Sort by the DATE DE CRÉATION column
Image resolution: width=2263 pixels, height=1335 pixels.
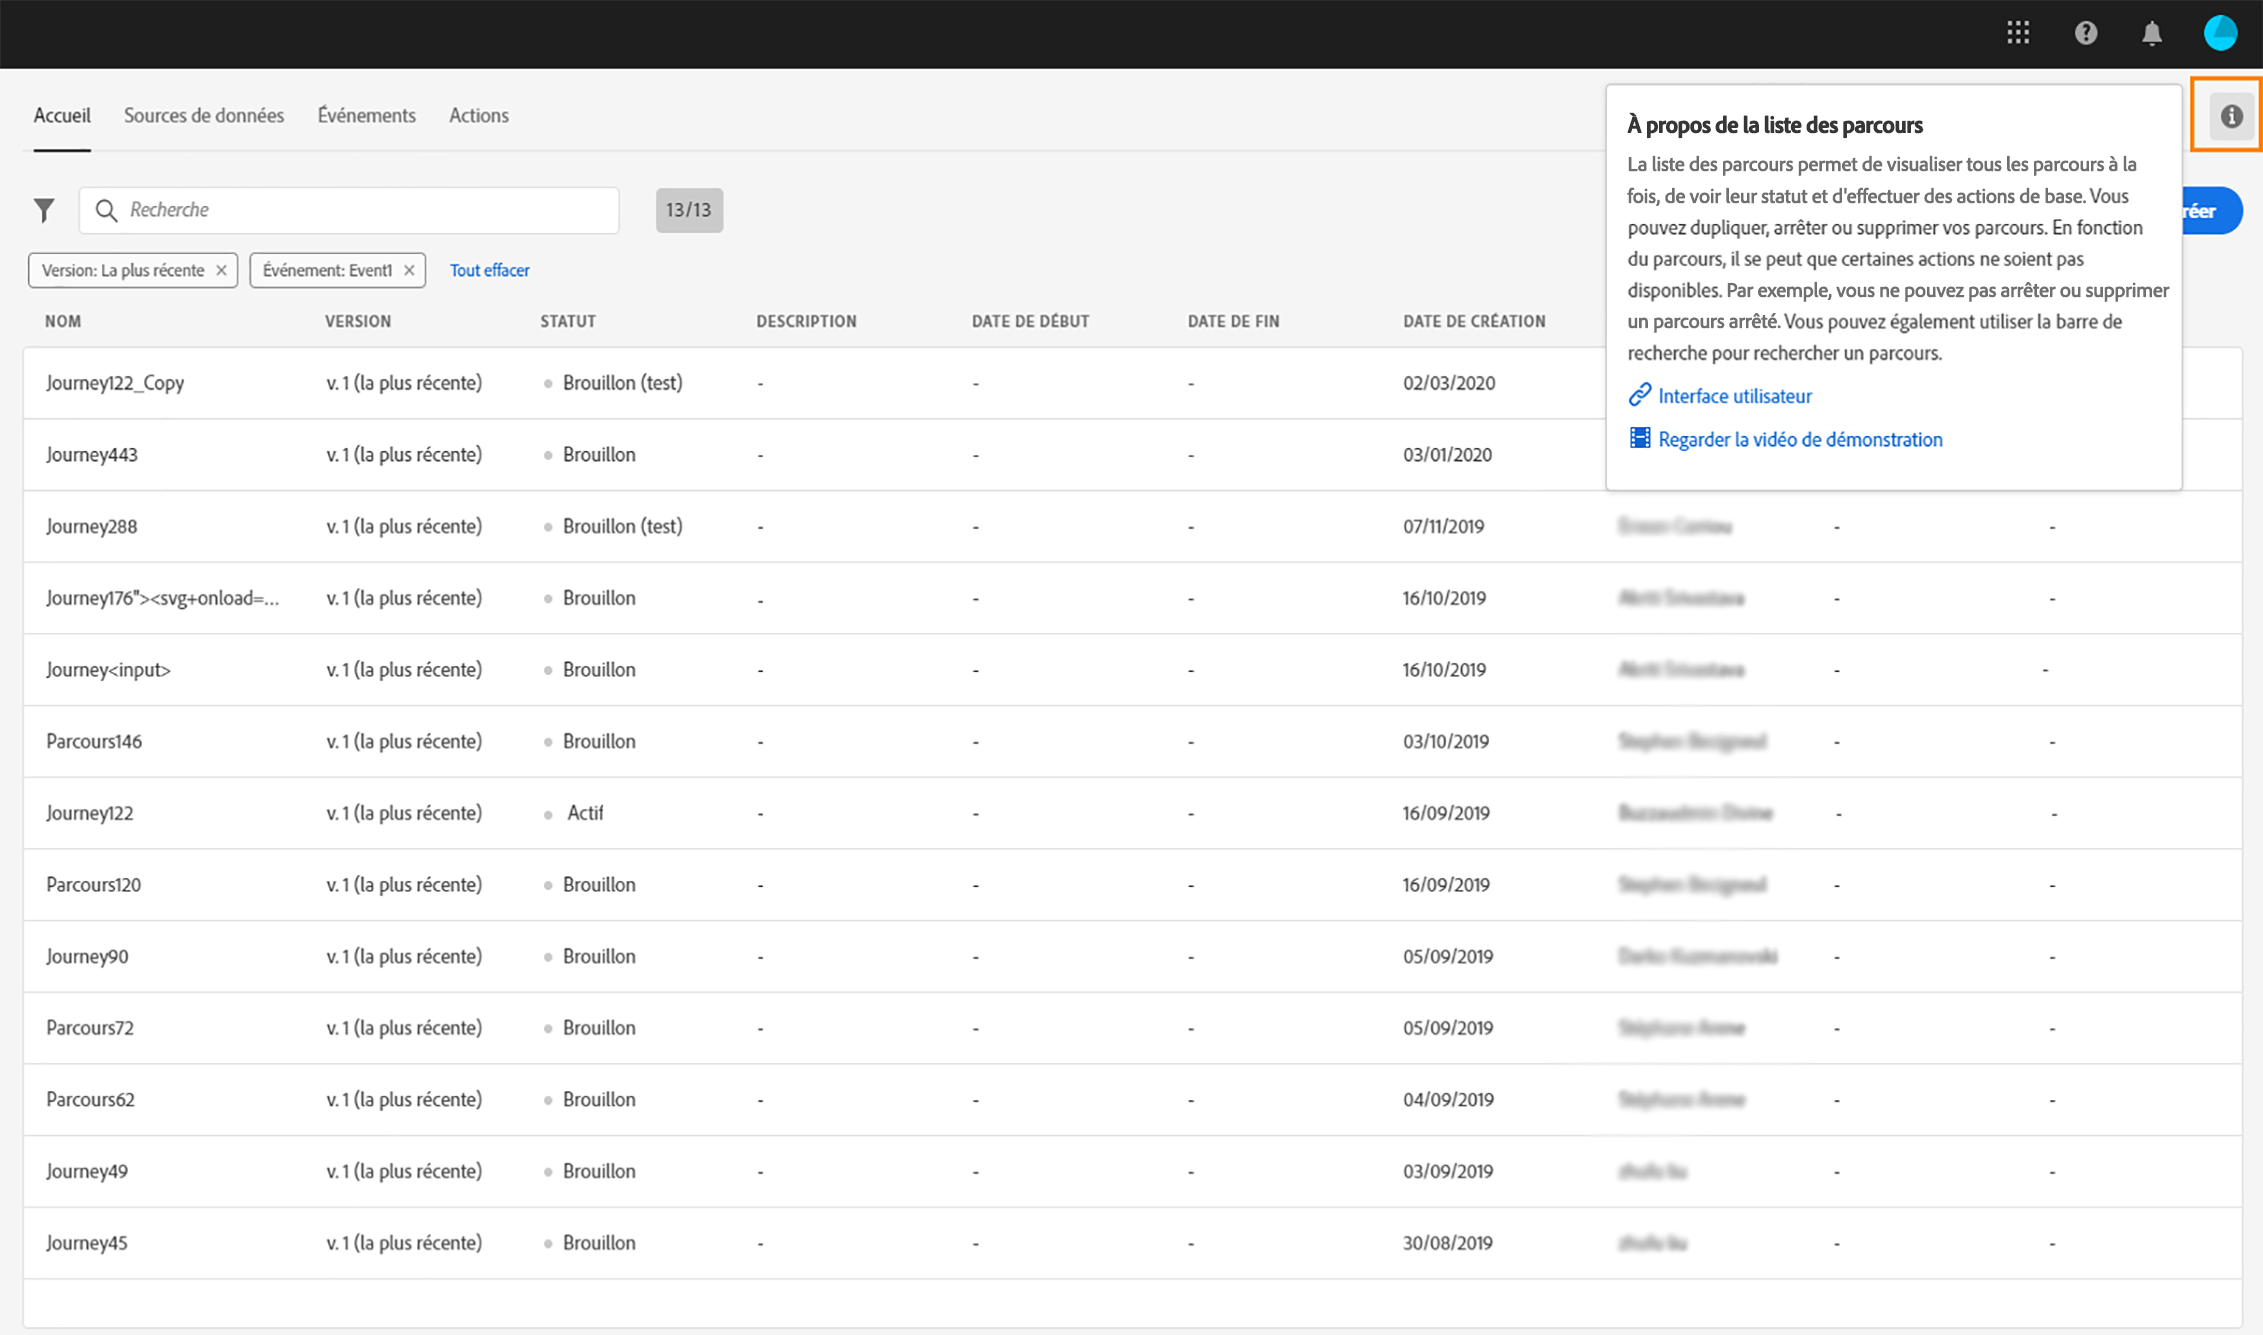pyautogui.click(x=1473, y=321)
